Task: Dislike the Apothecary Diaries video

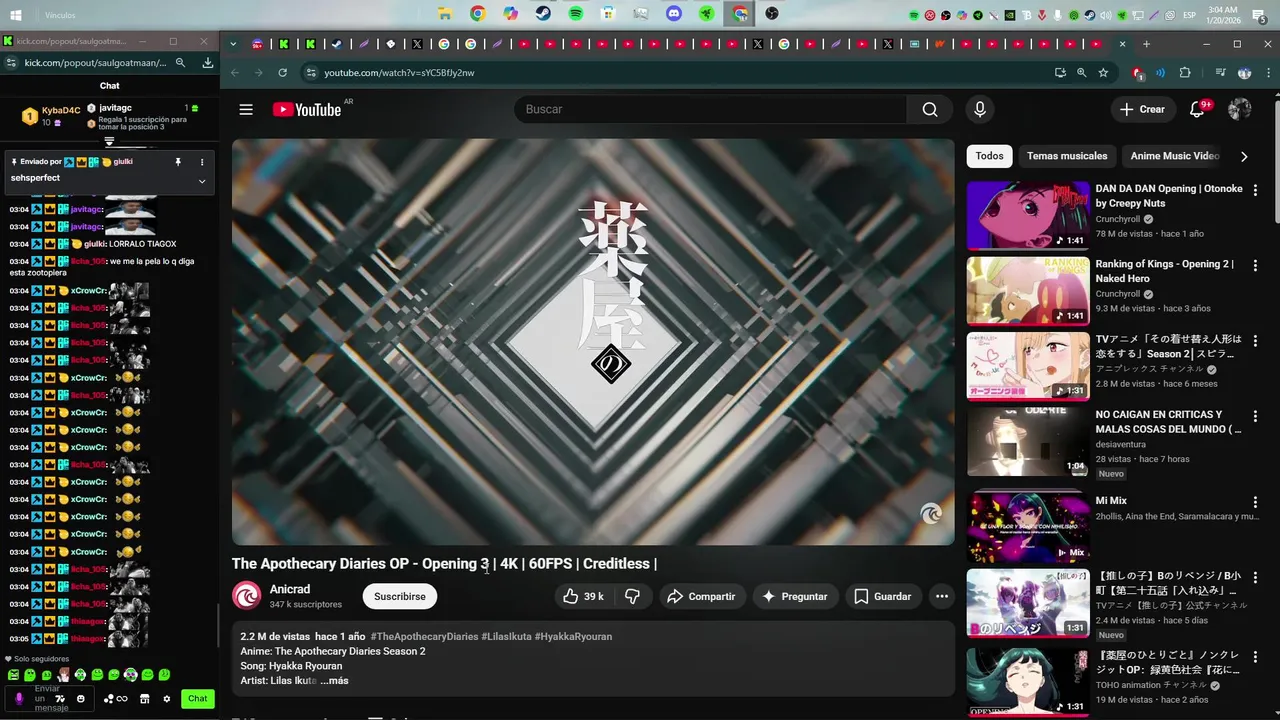Action: coord(632,596)
